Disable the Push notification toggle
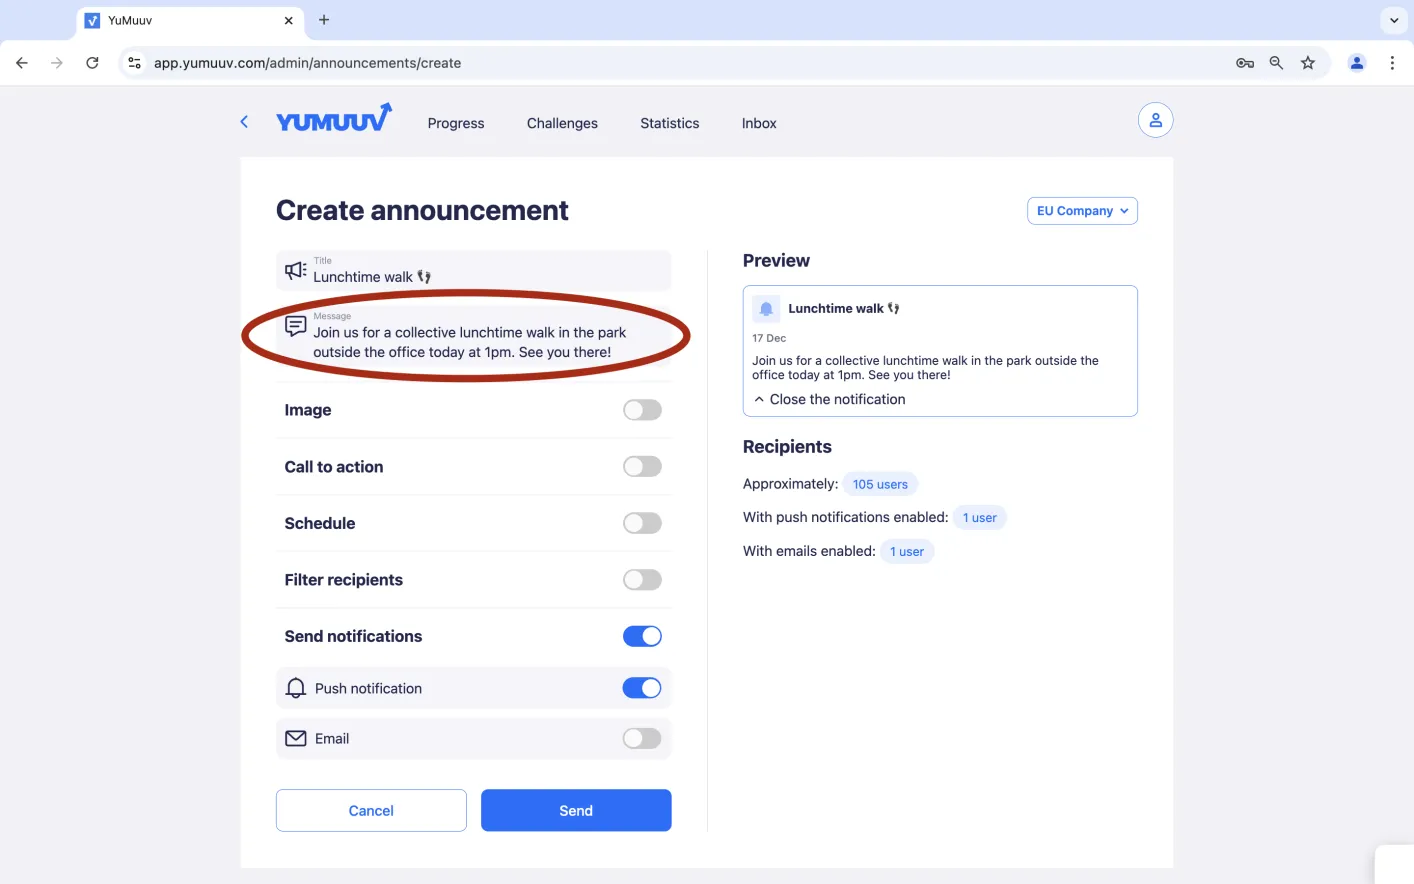Image resolution: width=1414 pixels, height=884 pixels. tap(642, 688)
